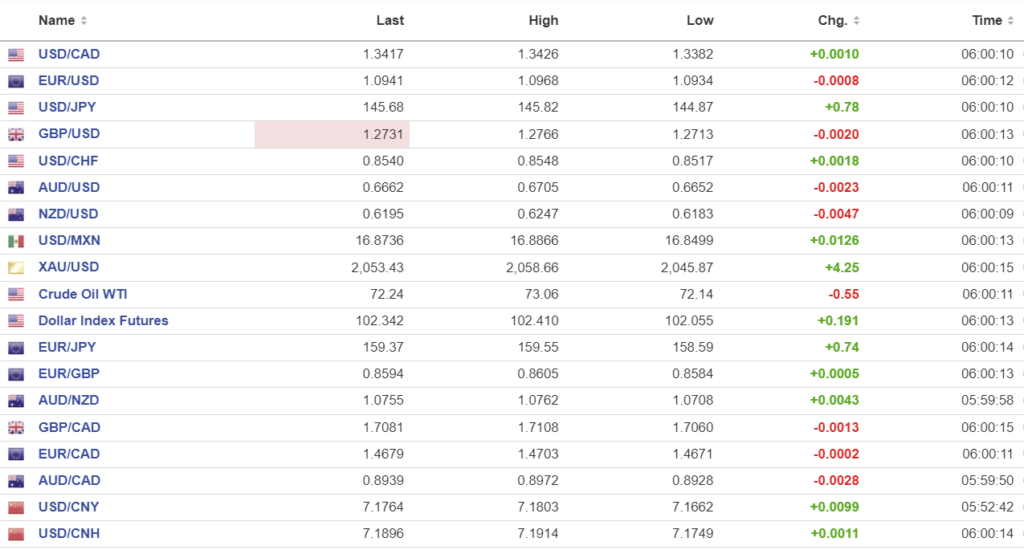Click the Mexico flag icon beside USD/MXN
Screen dimensions: 1024x550
click(16, 241)
